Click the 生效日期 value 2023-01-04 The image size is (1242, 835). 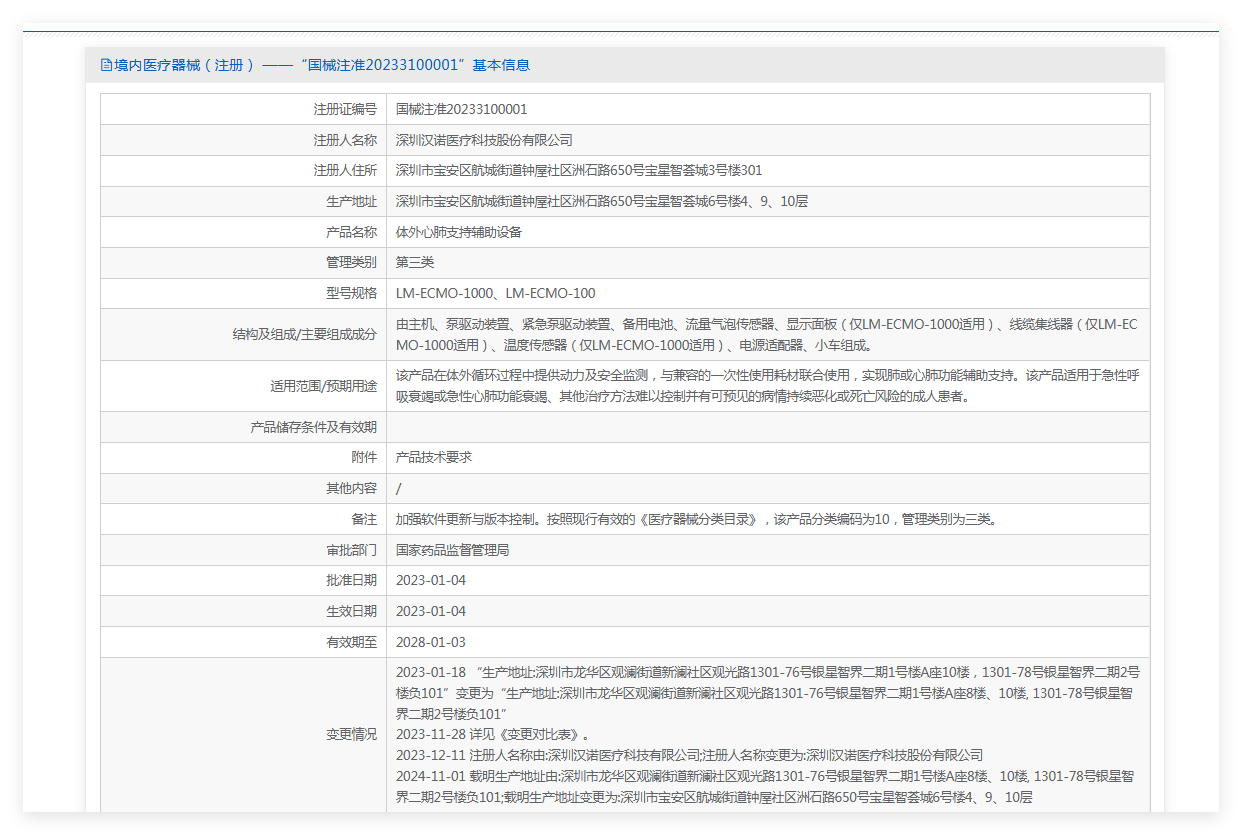click(431, 611)
